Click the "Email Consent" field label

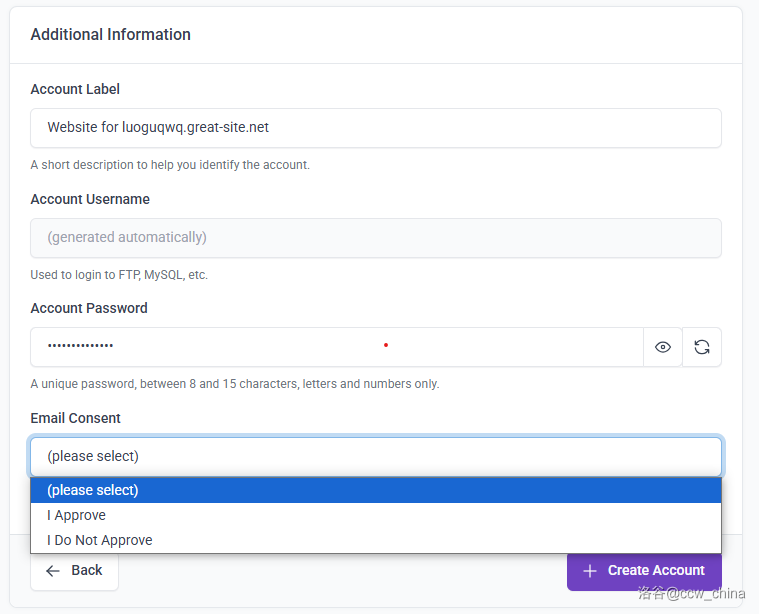75,418
